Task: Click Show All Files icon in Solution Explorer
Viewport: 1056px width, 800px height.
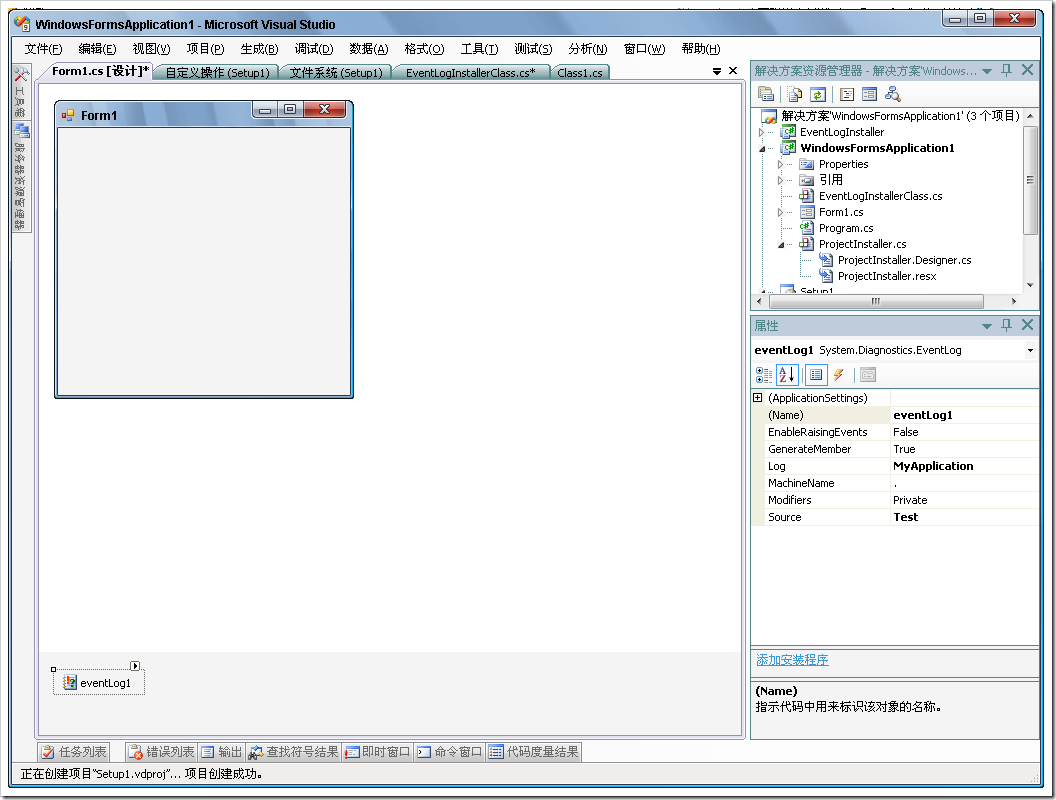Action: [795, 94]
